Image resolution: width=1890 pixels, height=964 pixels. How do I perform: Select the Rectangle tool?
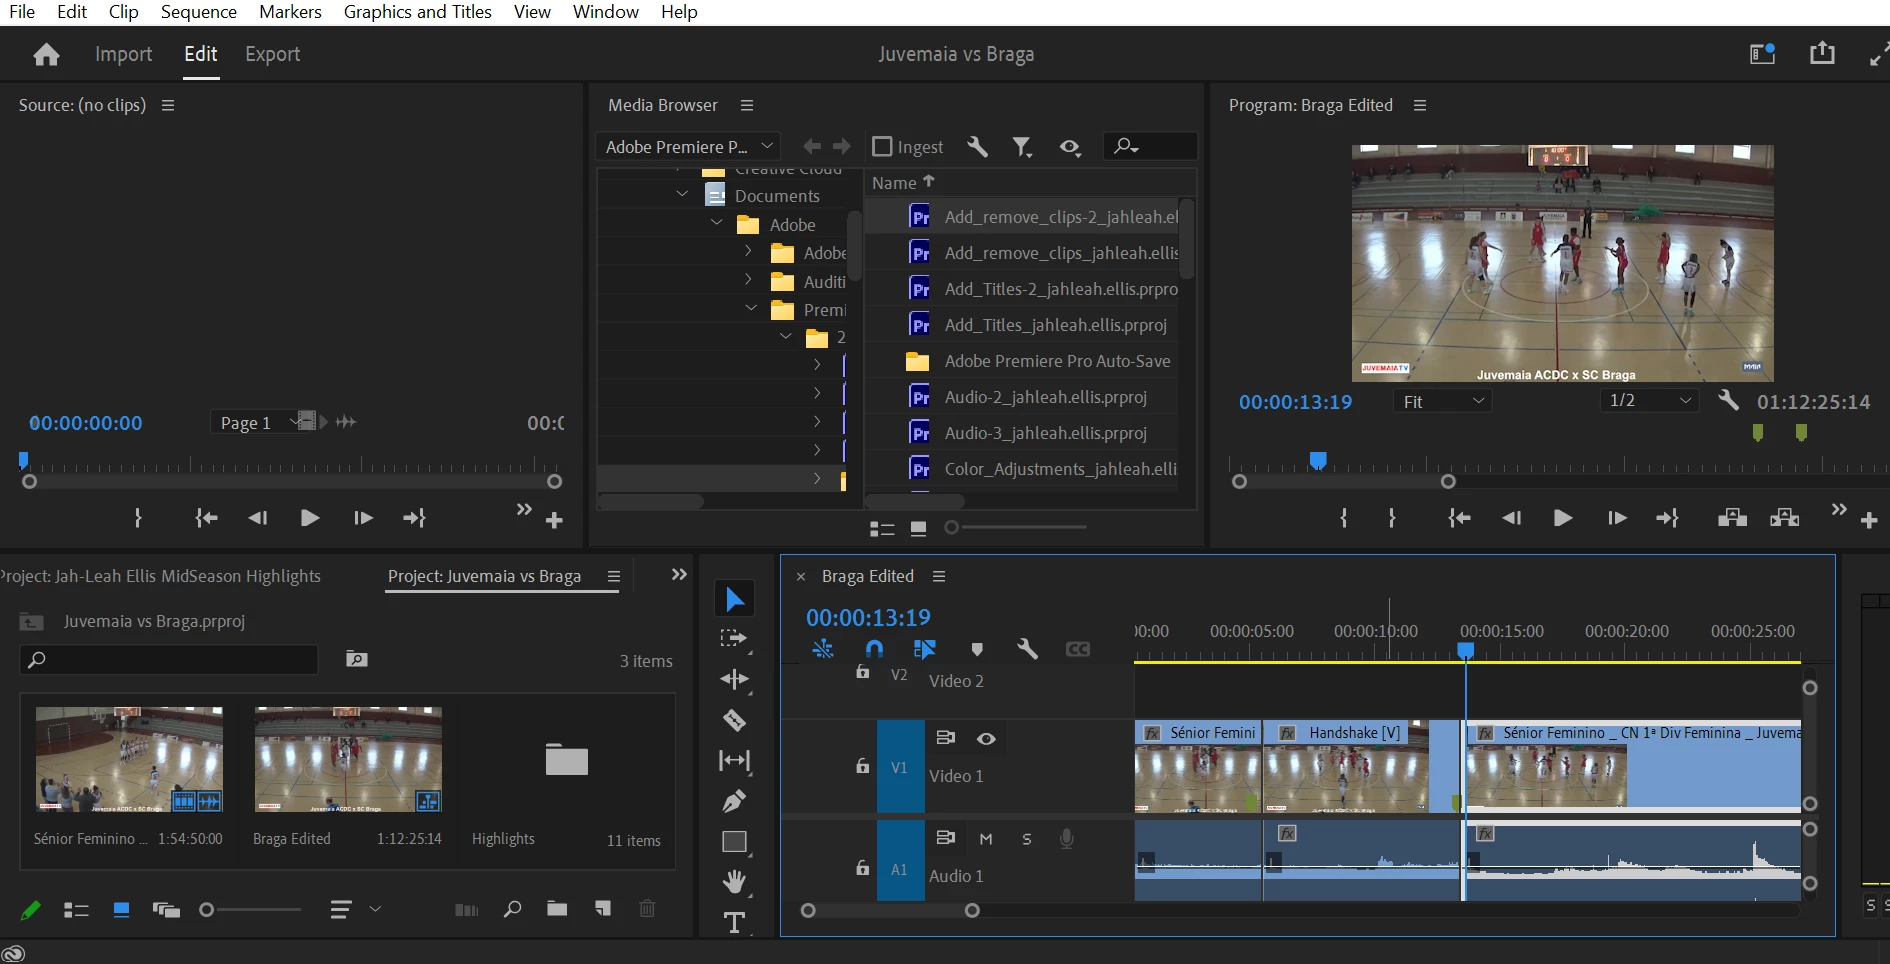[734, 842]
